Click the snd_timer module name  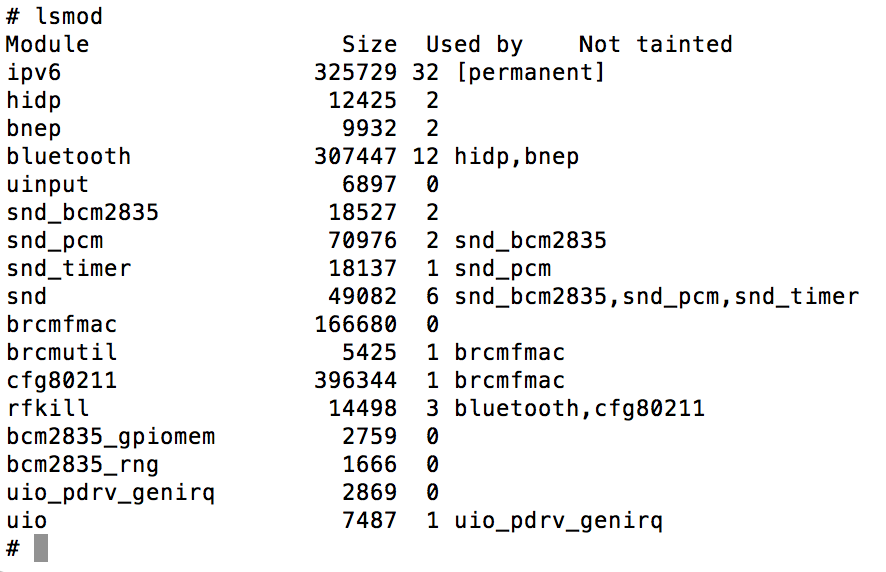point(68,268)
